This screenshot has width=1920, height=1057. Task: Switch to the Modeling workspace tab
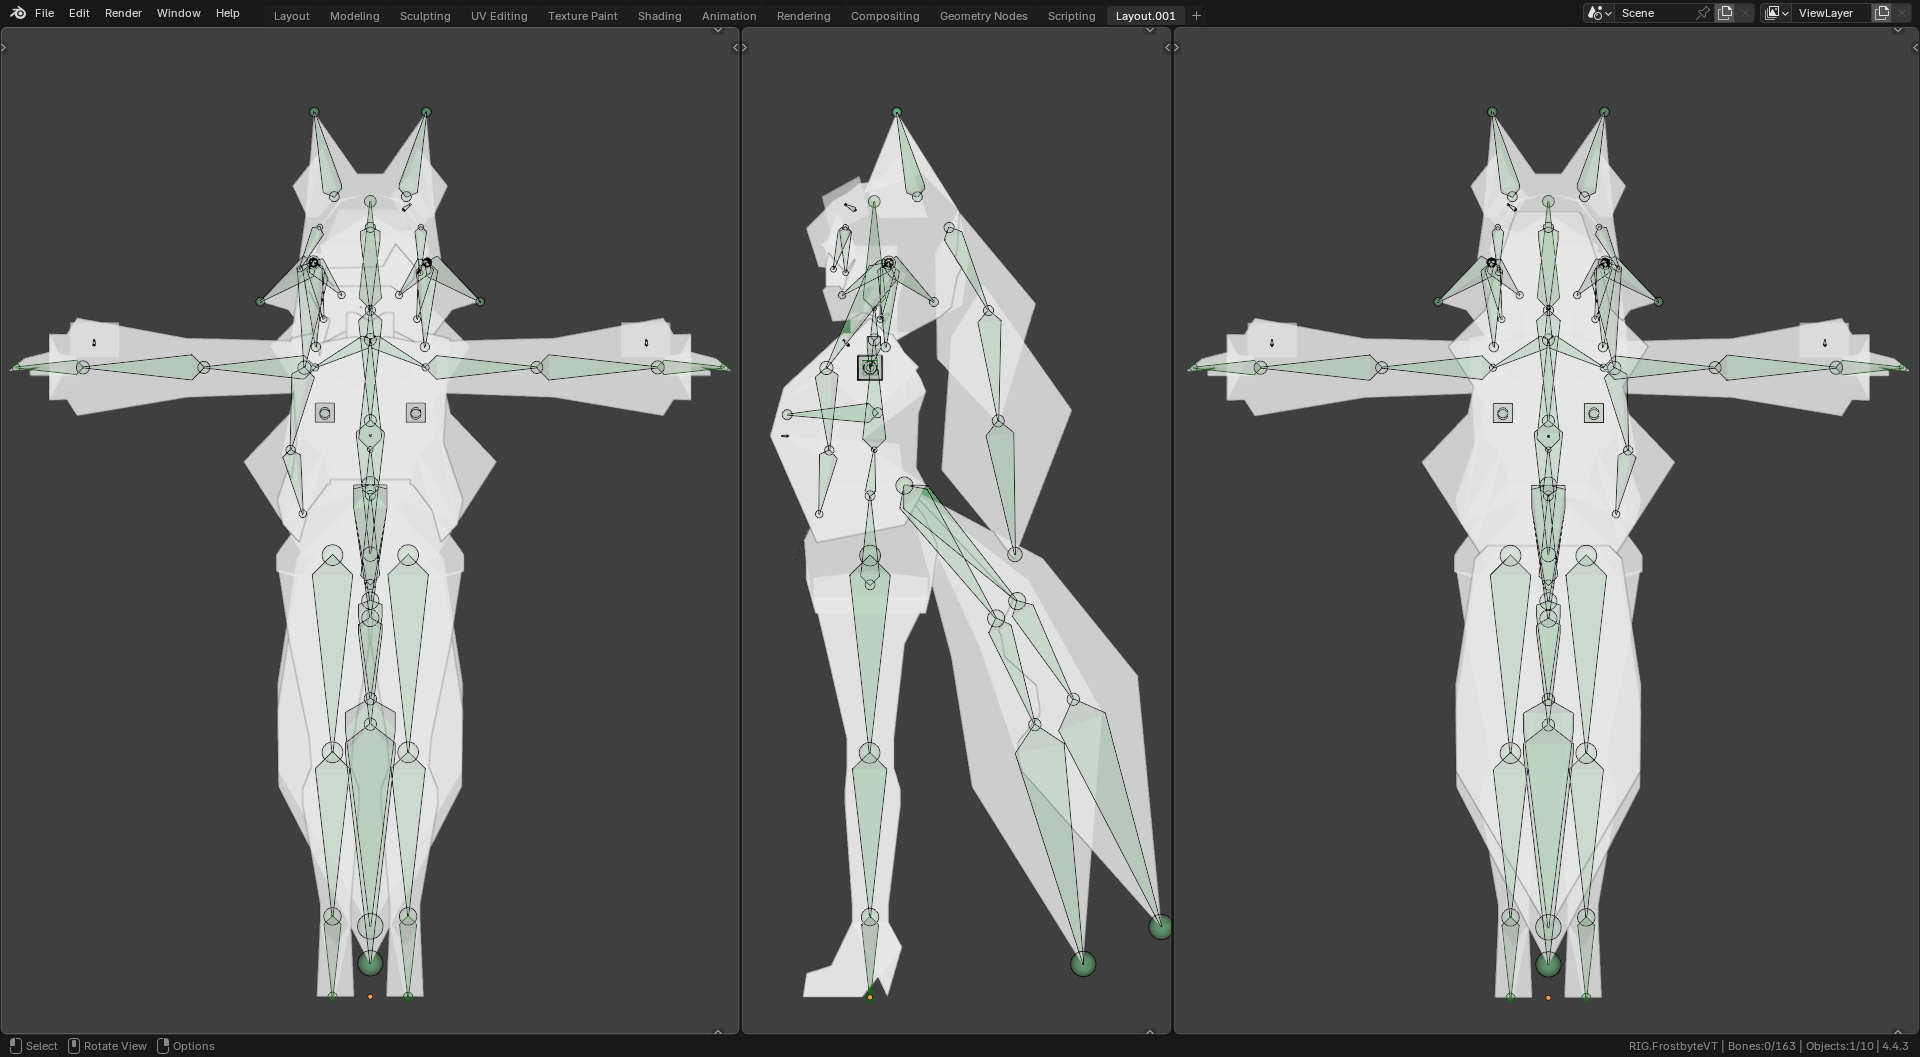354,15
